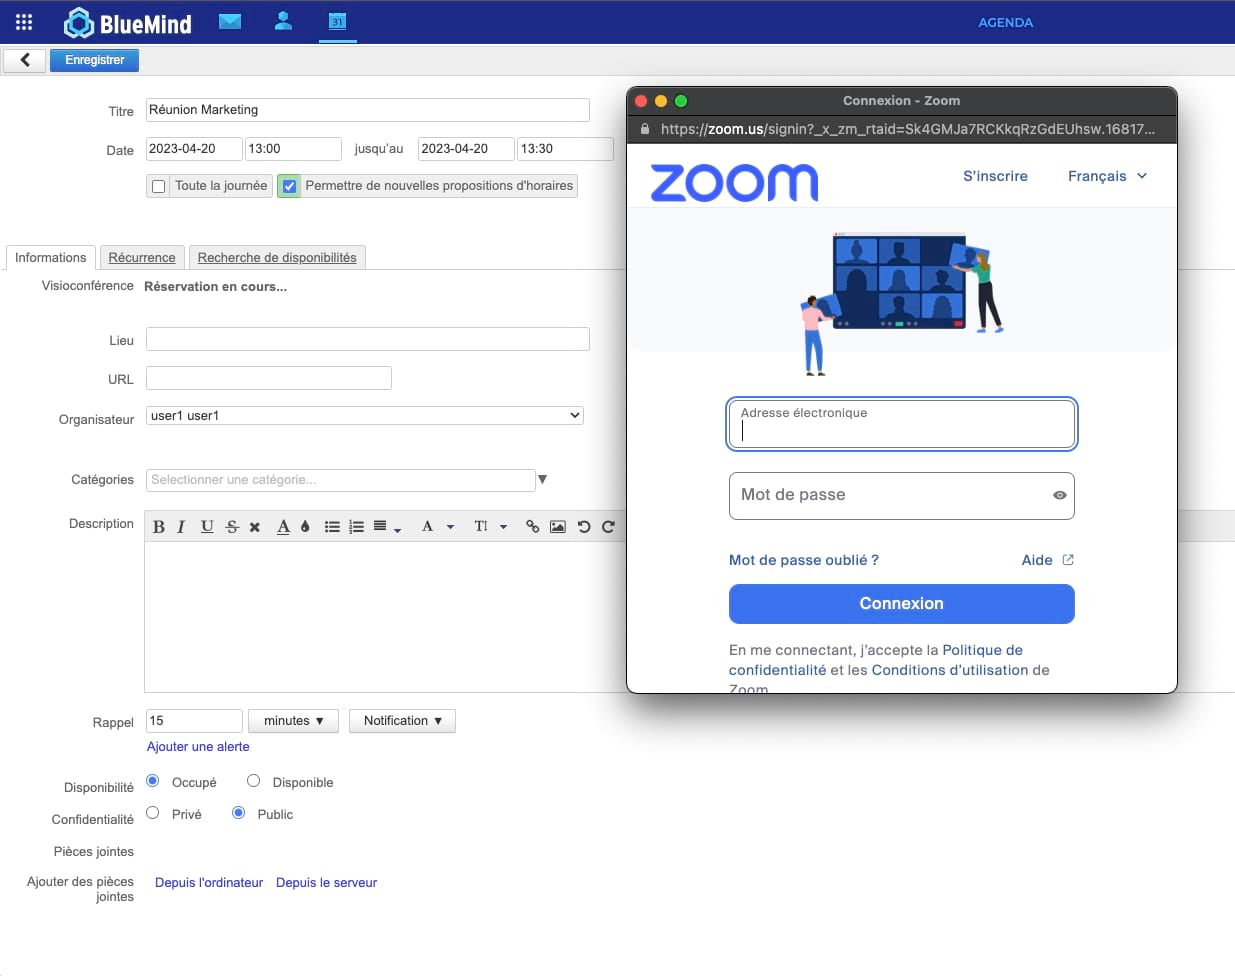Expand the categories dropdown arrow

click(542, 480)
